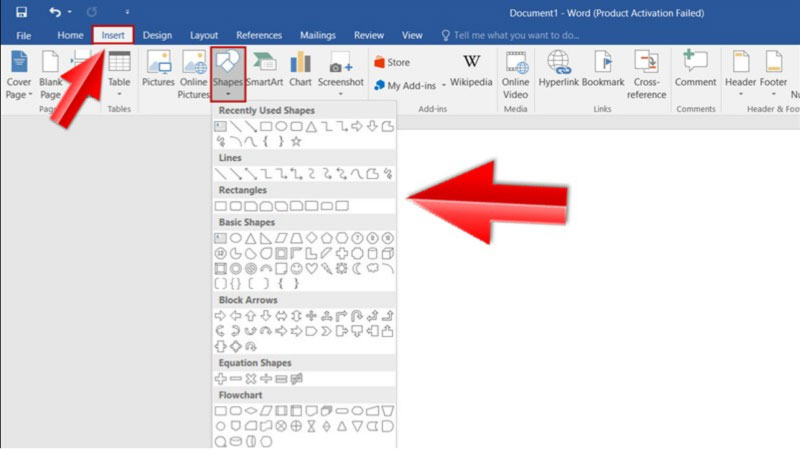This screenshot has height=450, width=800.
Task: Insert a Hyperlink from the ribbon
Action: pyautogui.click(x=560, y=68)
